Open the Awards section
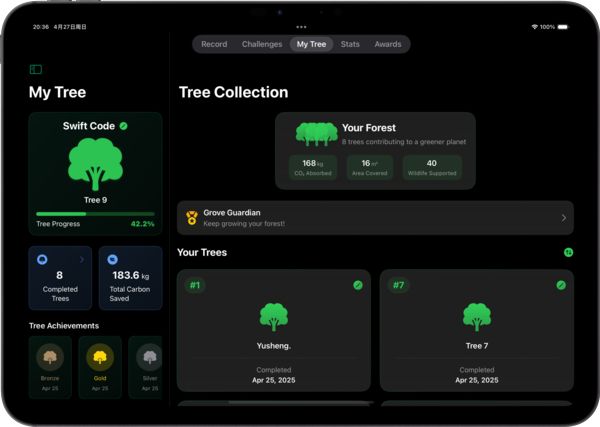The image size is (600, 427). pyautogui.click(x=388, y=44)
